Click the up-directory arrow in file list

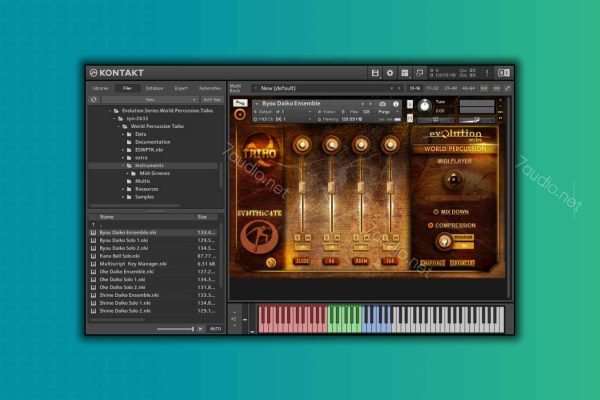(93, 225)
